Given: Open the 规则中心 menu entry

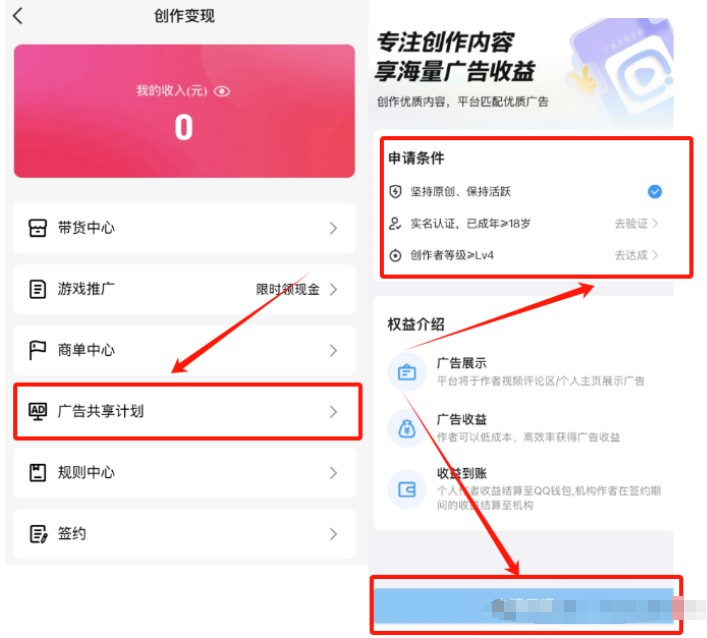Looking at the screenshot, I should point(185,473).
